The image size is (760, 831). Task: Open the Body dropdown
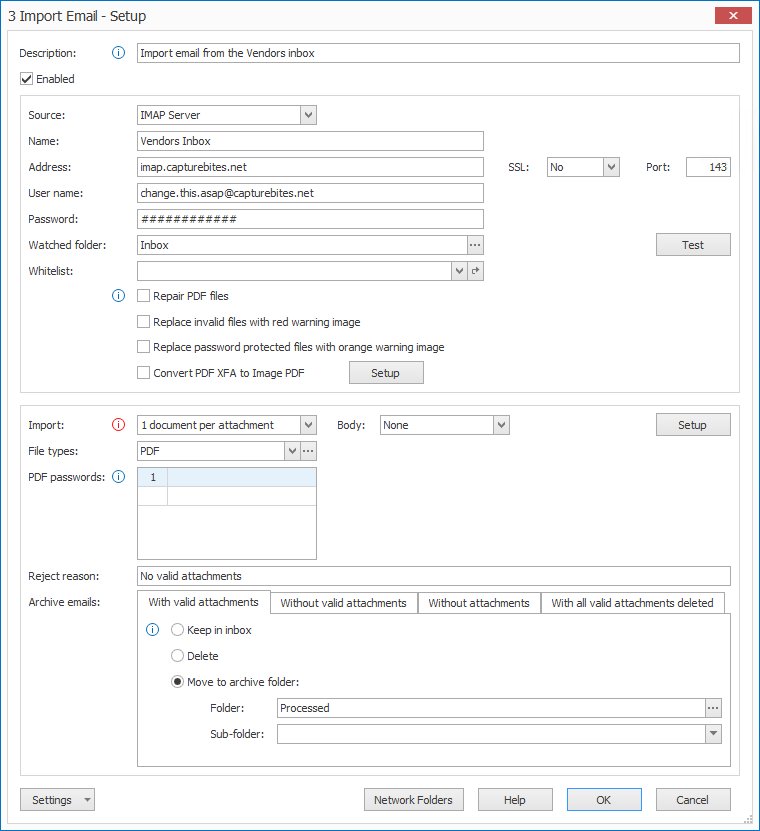[x=501, y=425]
